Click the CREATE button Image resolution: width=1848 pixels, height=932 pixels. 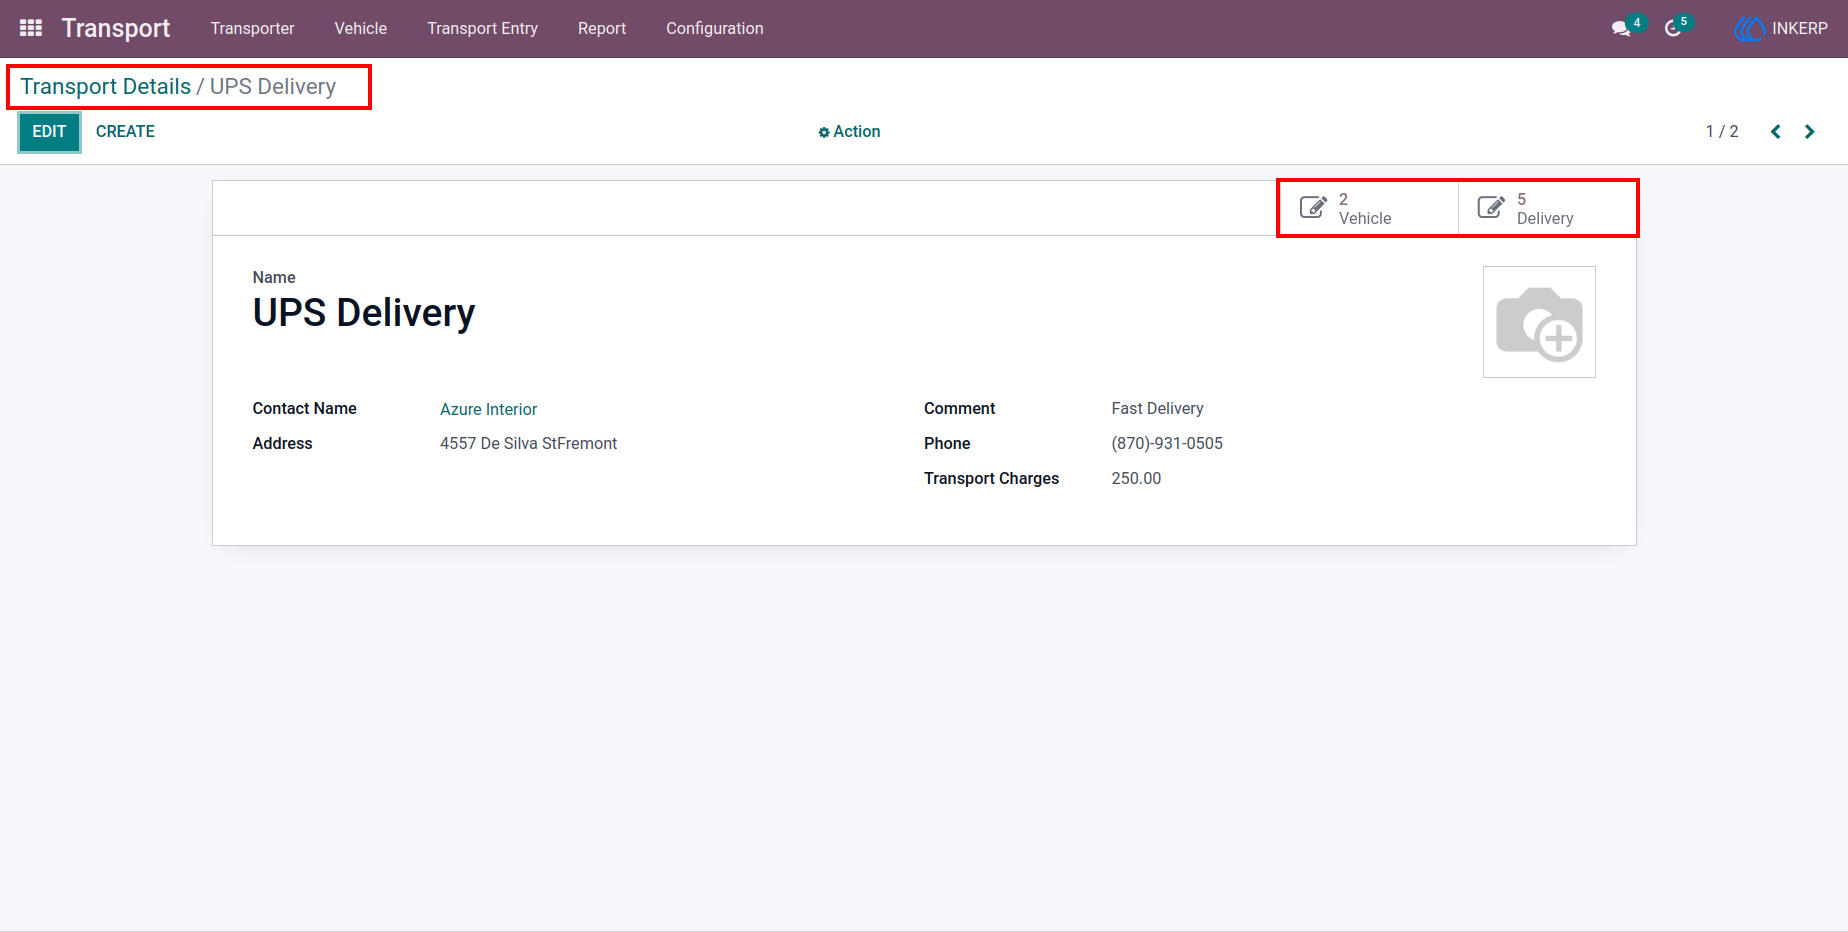pyautogui.click(x=125, y=132)
